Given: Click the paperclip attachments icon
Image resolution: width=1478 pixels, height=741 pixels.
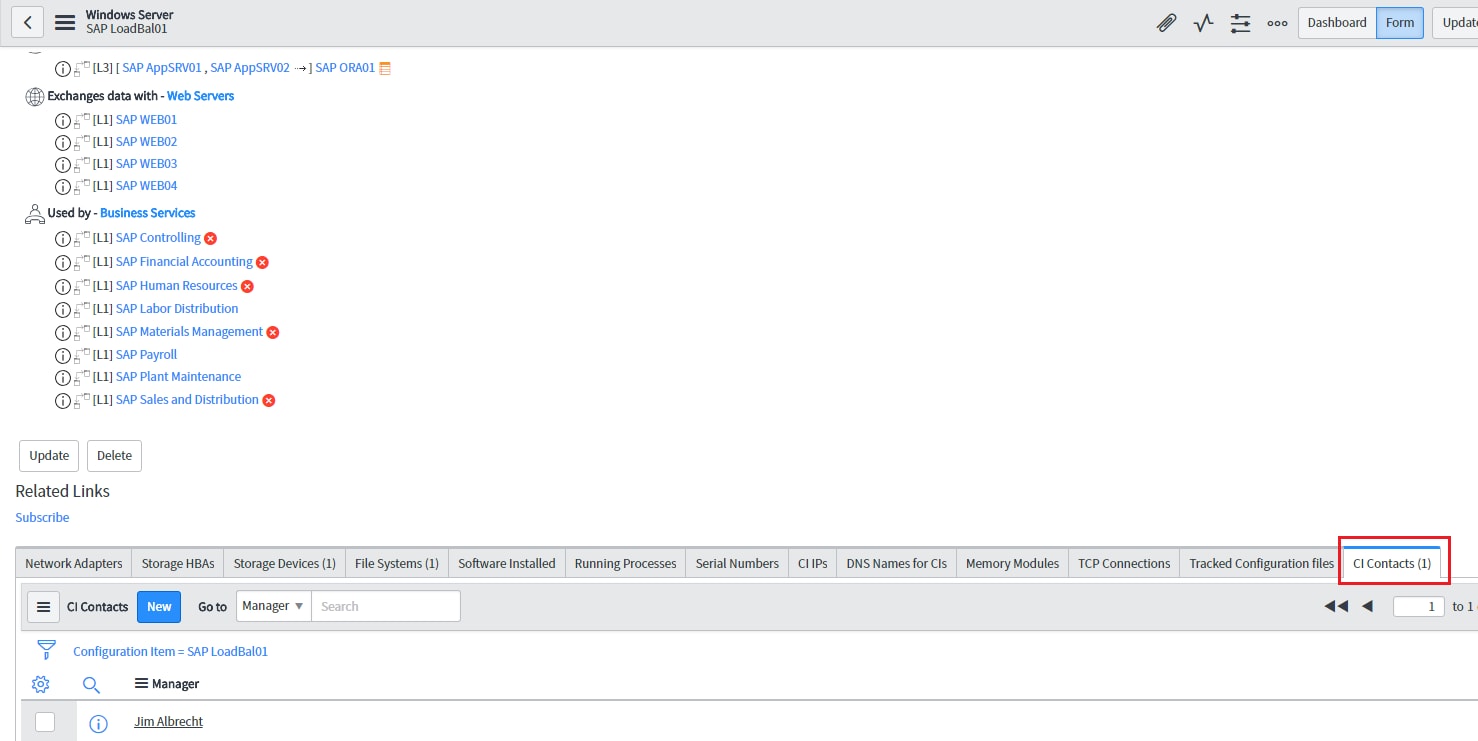Looking at the screenshot, I should click(x=1166, y=23).
